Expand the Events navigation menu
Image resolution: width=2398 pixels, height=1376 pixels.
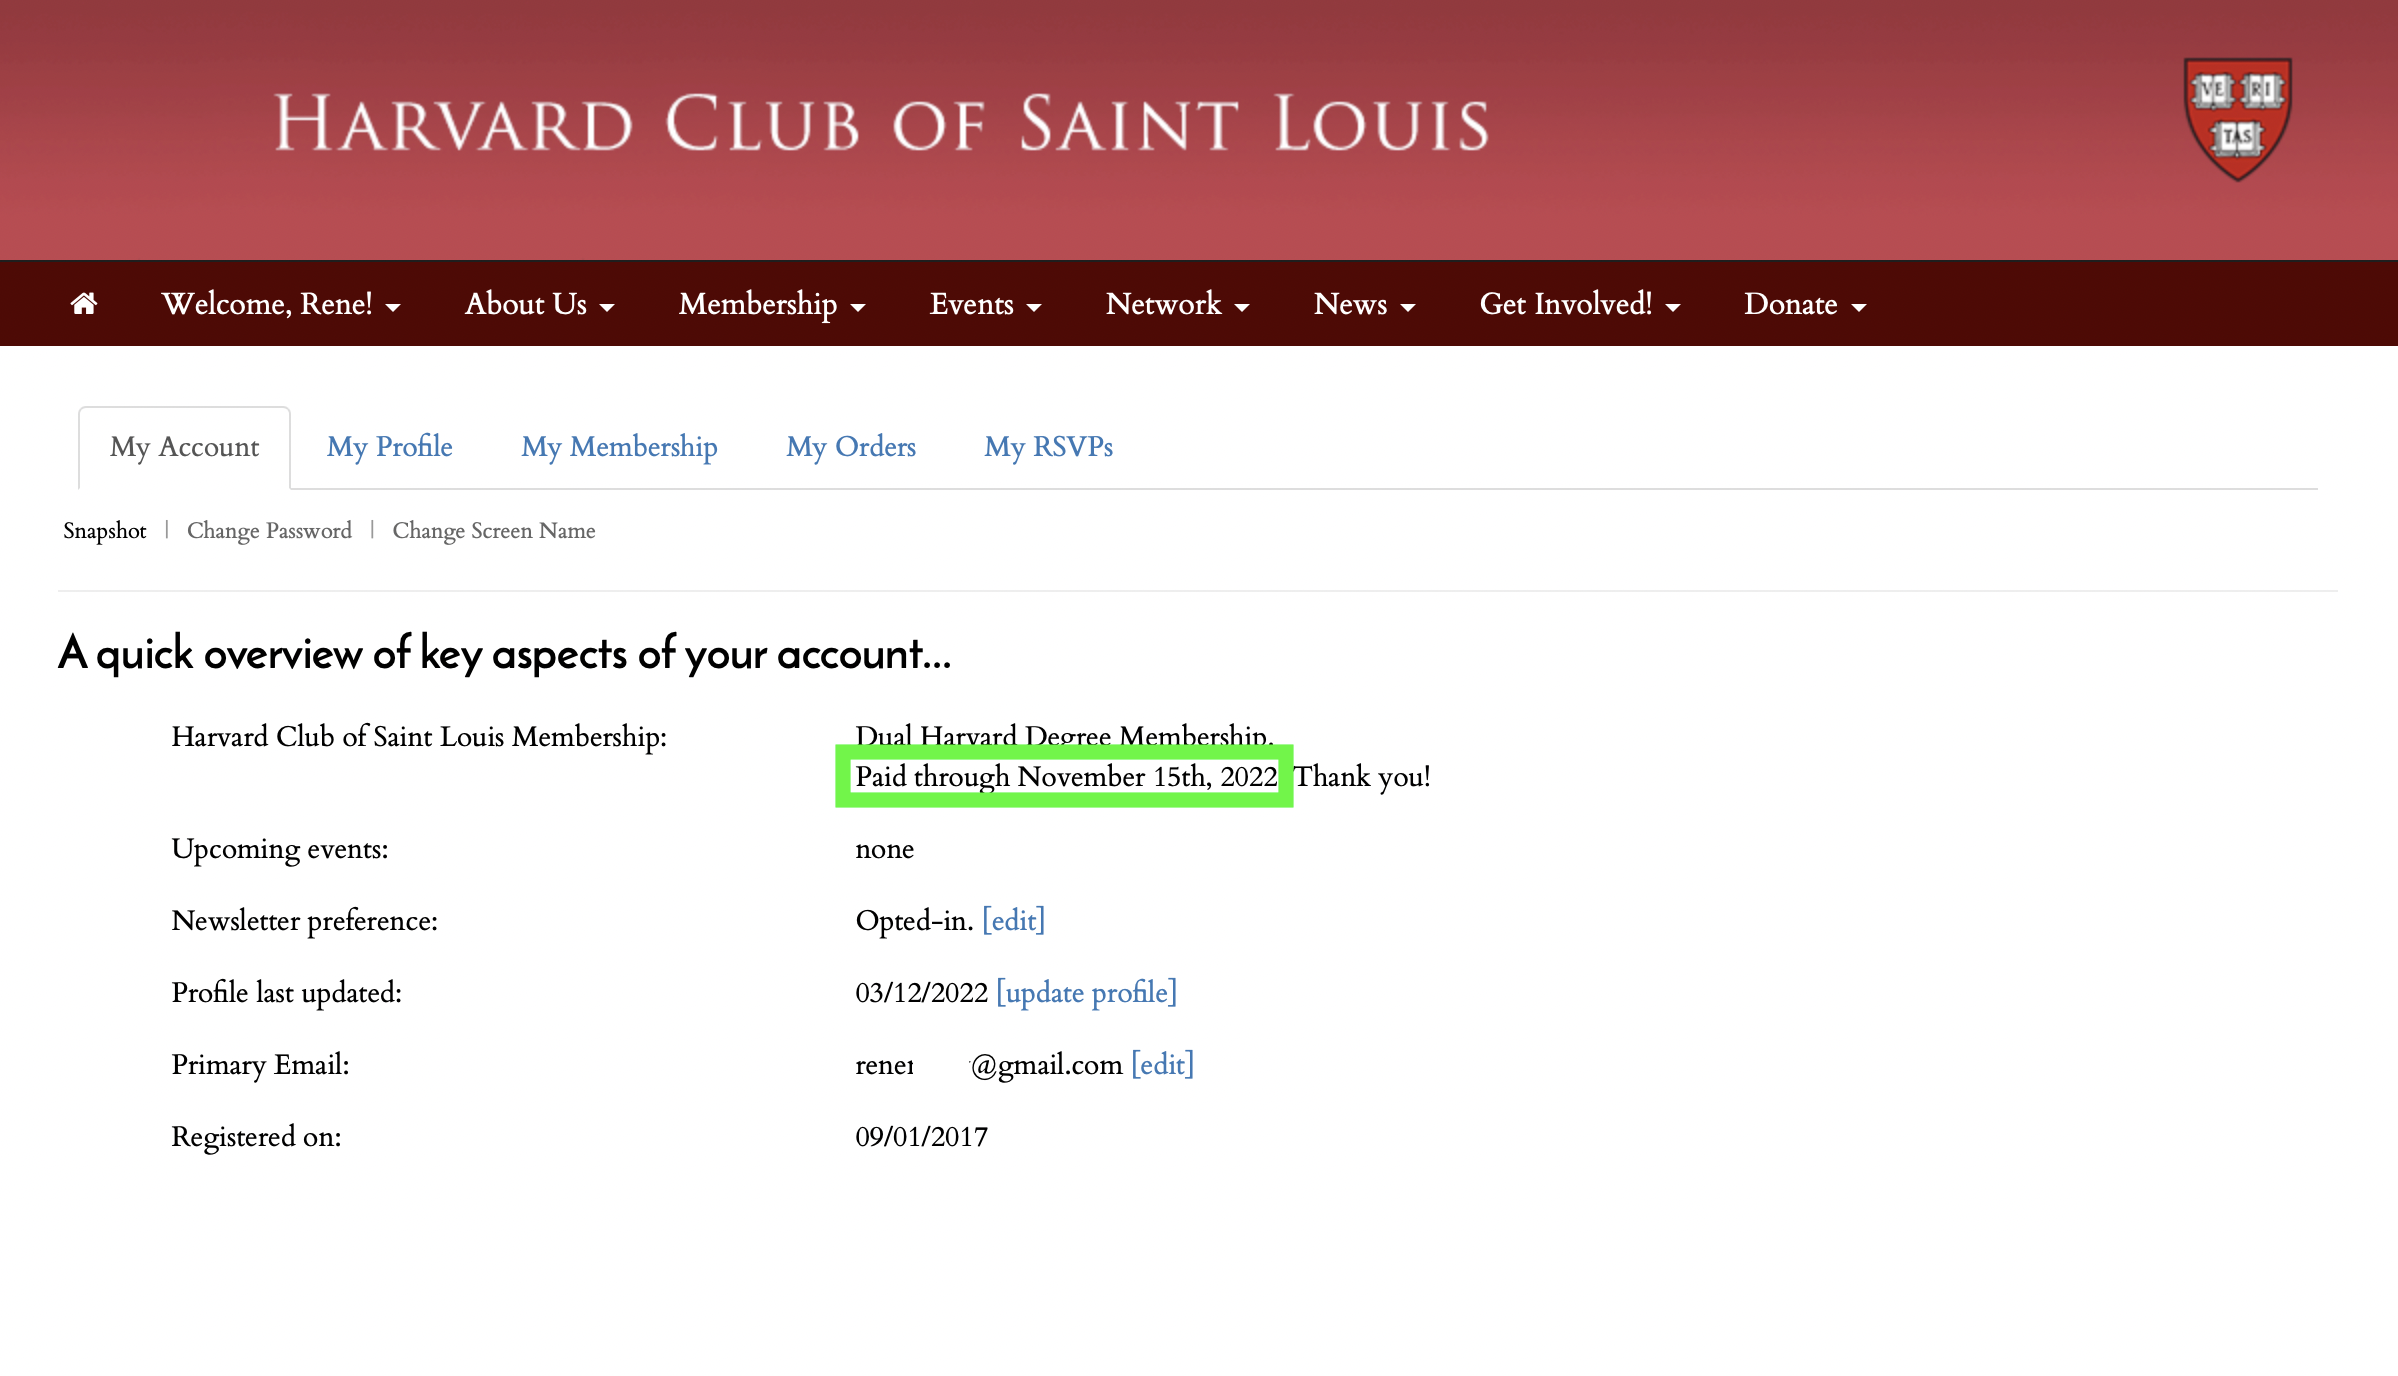click(x=985, y=303)
